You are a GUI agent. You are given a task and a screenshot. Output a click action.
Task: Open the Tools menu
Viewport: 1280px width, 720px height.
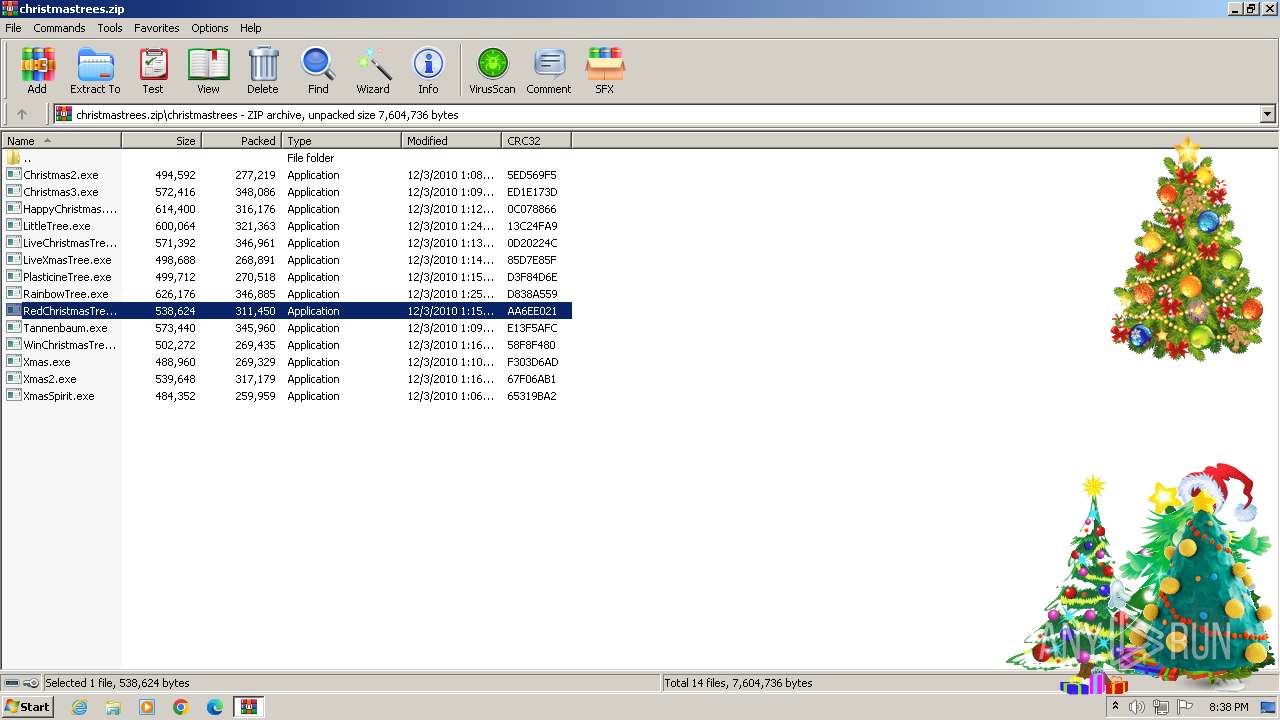(x=110, y=28)
